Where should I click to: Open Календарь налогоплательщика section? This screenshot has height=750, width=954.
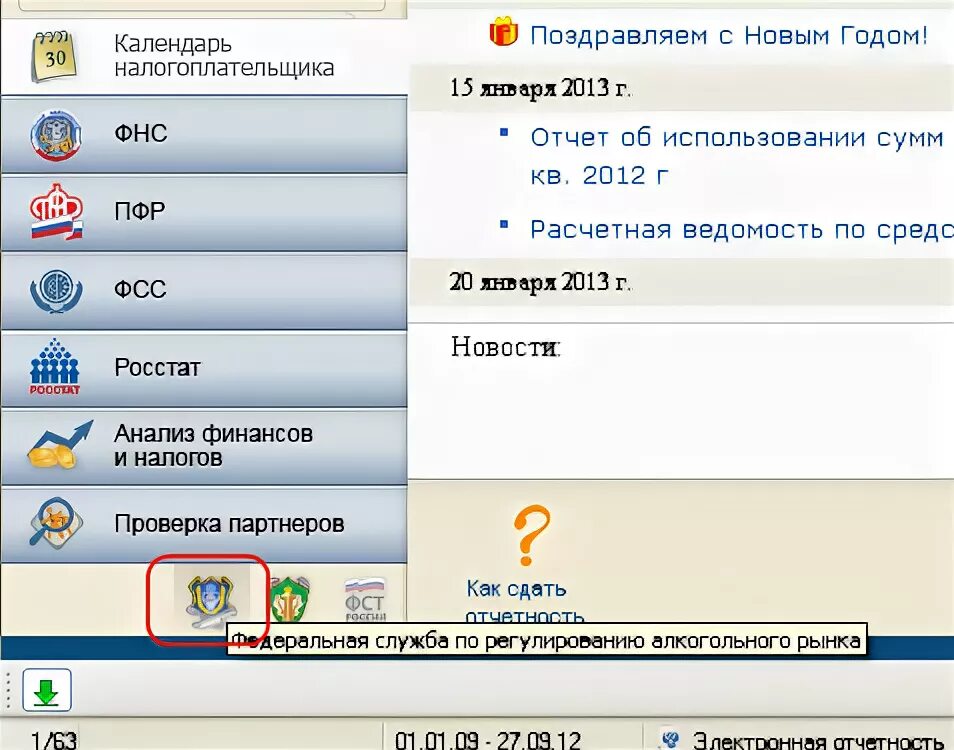coord(204,57)
